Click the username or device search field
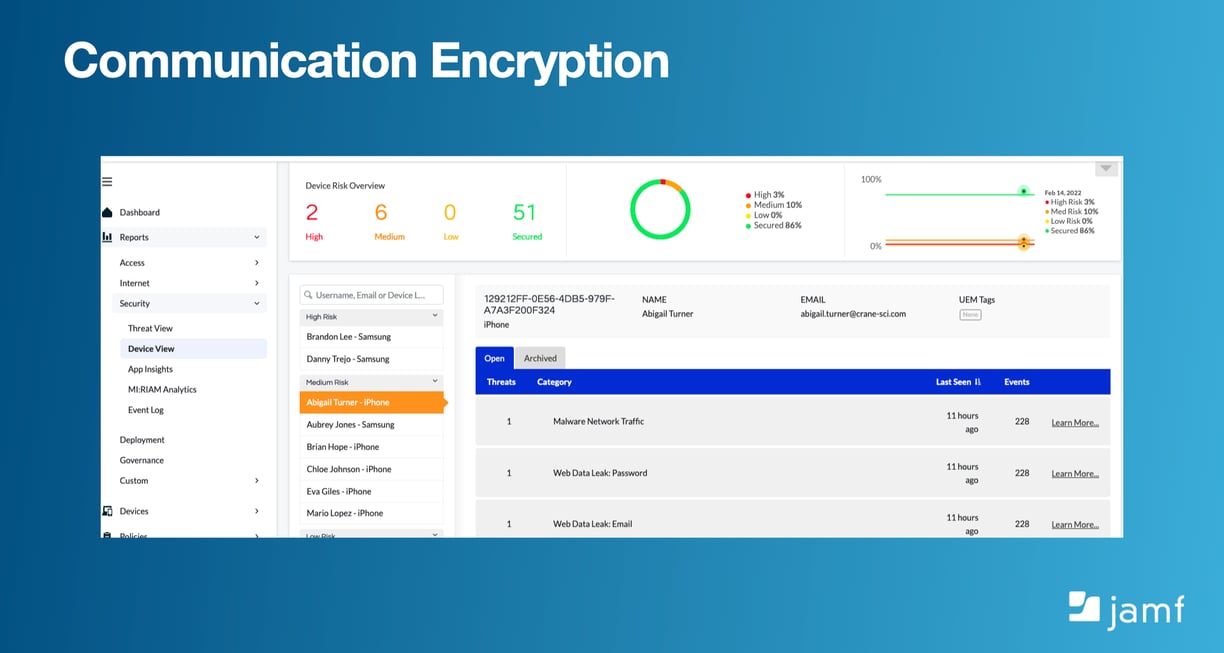Viewport: 1224px width, 653px height. click(x=371, y=295)
